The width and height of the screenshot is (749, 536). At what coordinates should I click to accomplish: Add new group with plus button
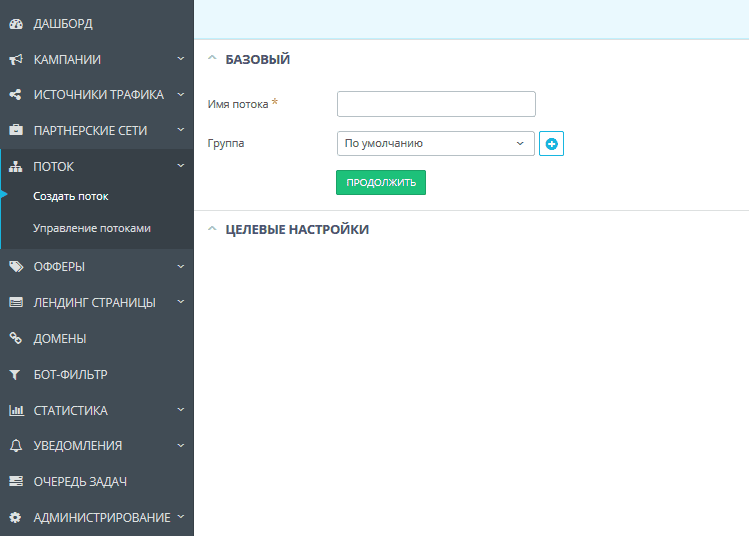click(551, 143)
